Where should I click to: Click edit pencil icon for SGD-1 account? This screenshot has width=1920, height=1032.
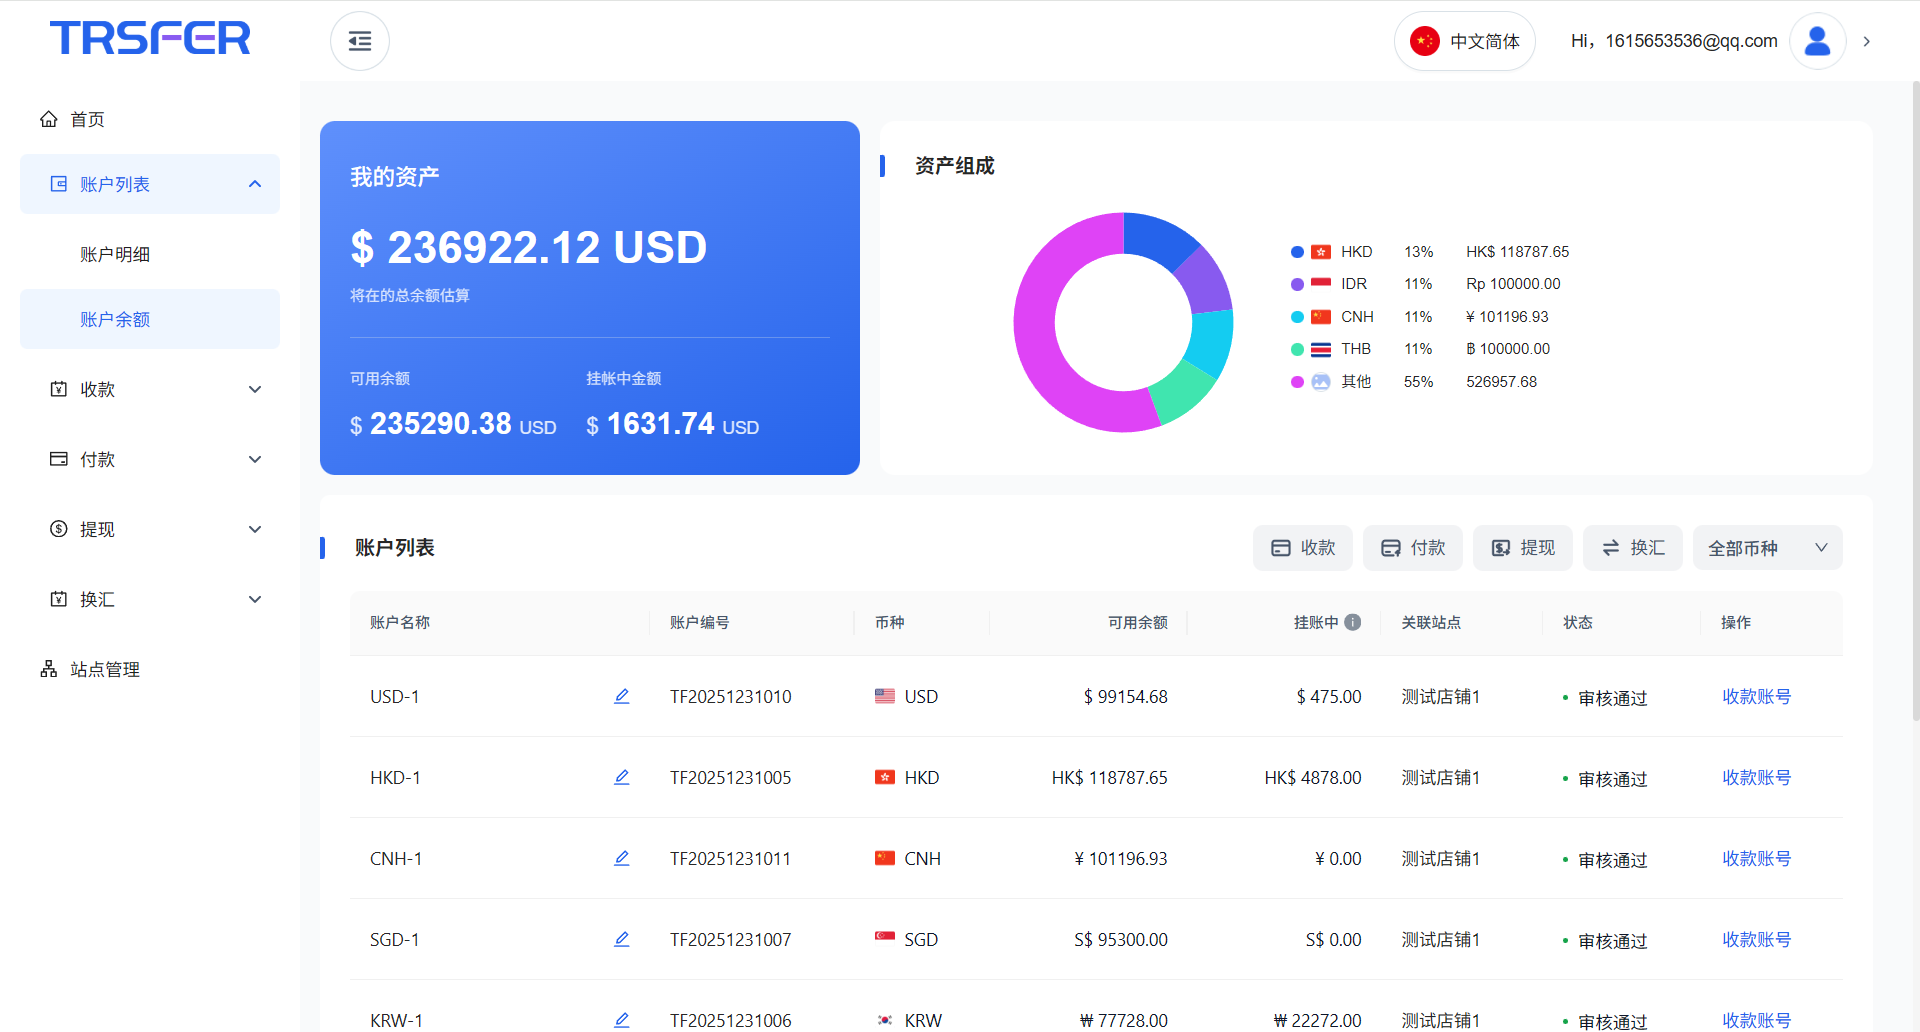tap(621, 939)
